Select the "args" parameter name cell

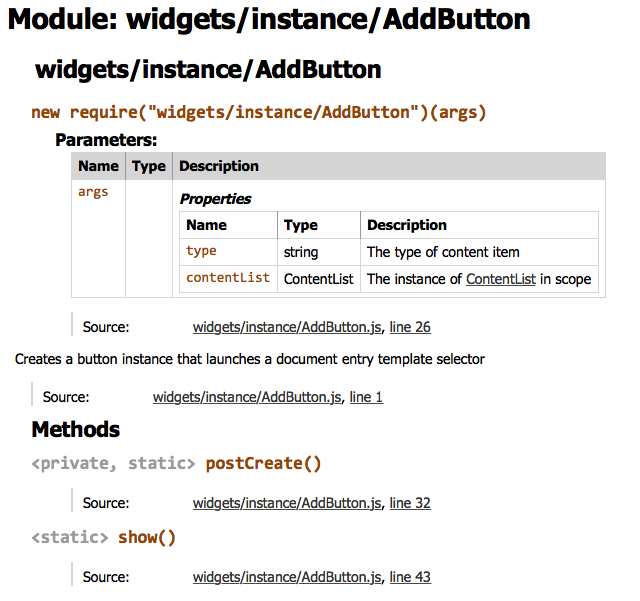tap(93, 192)
